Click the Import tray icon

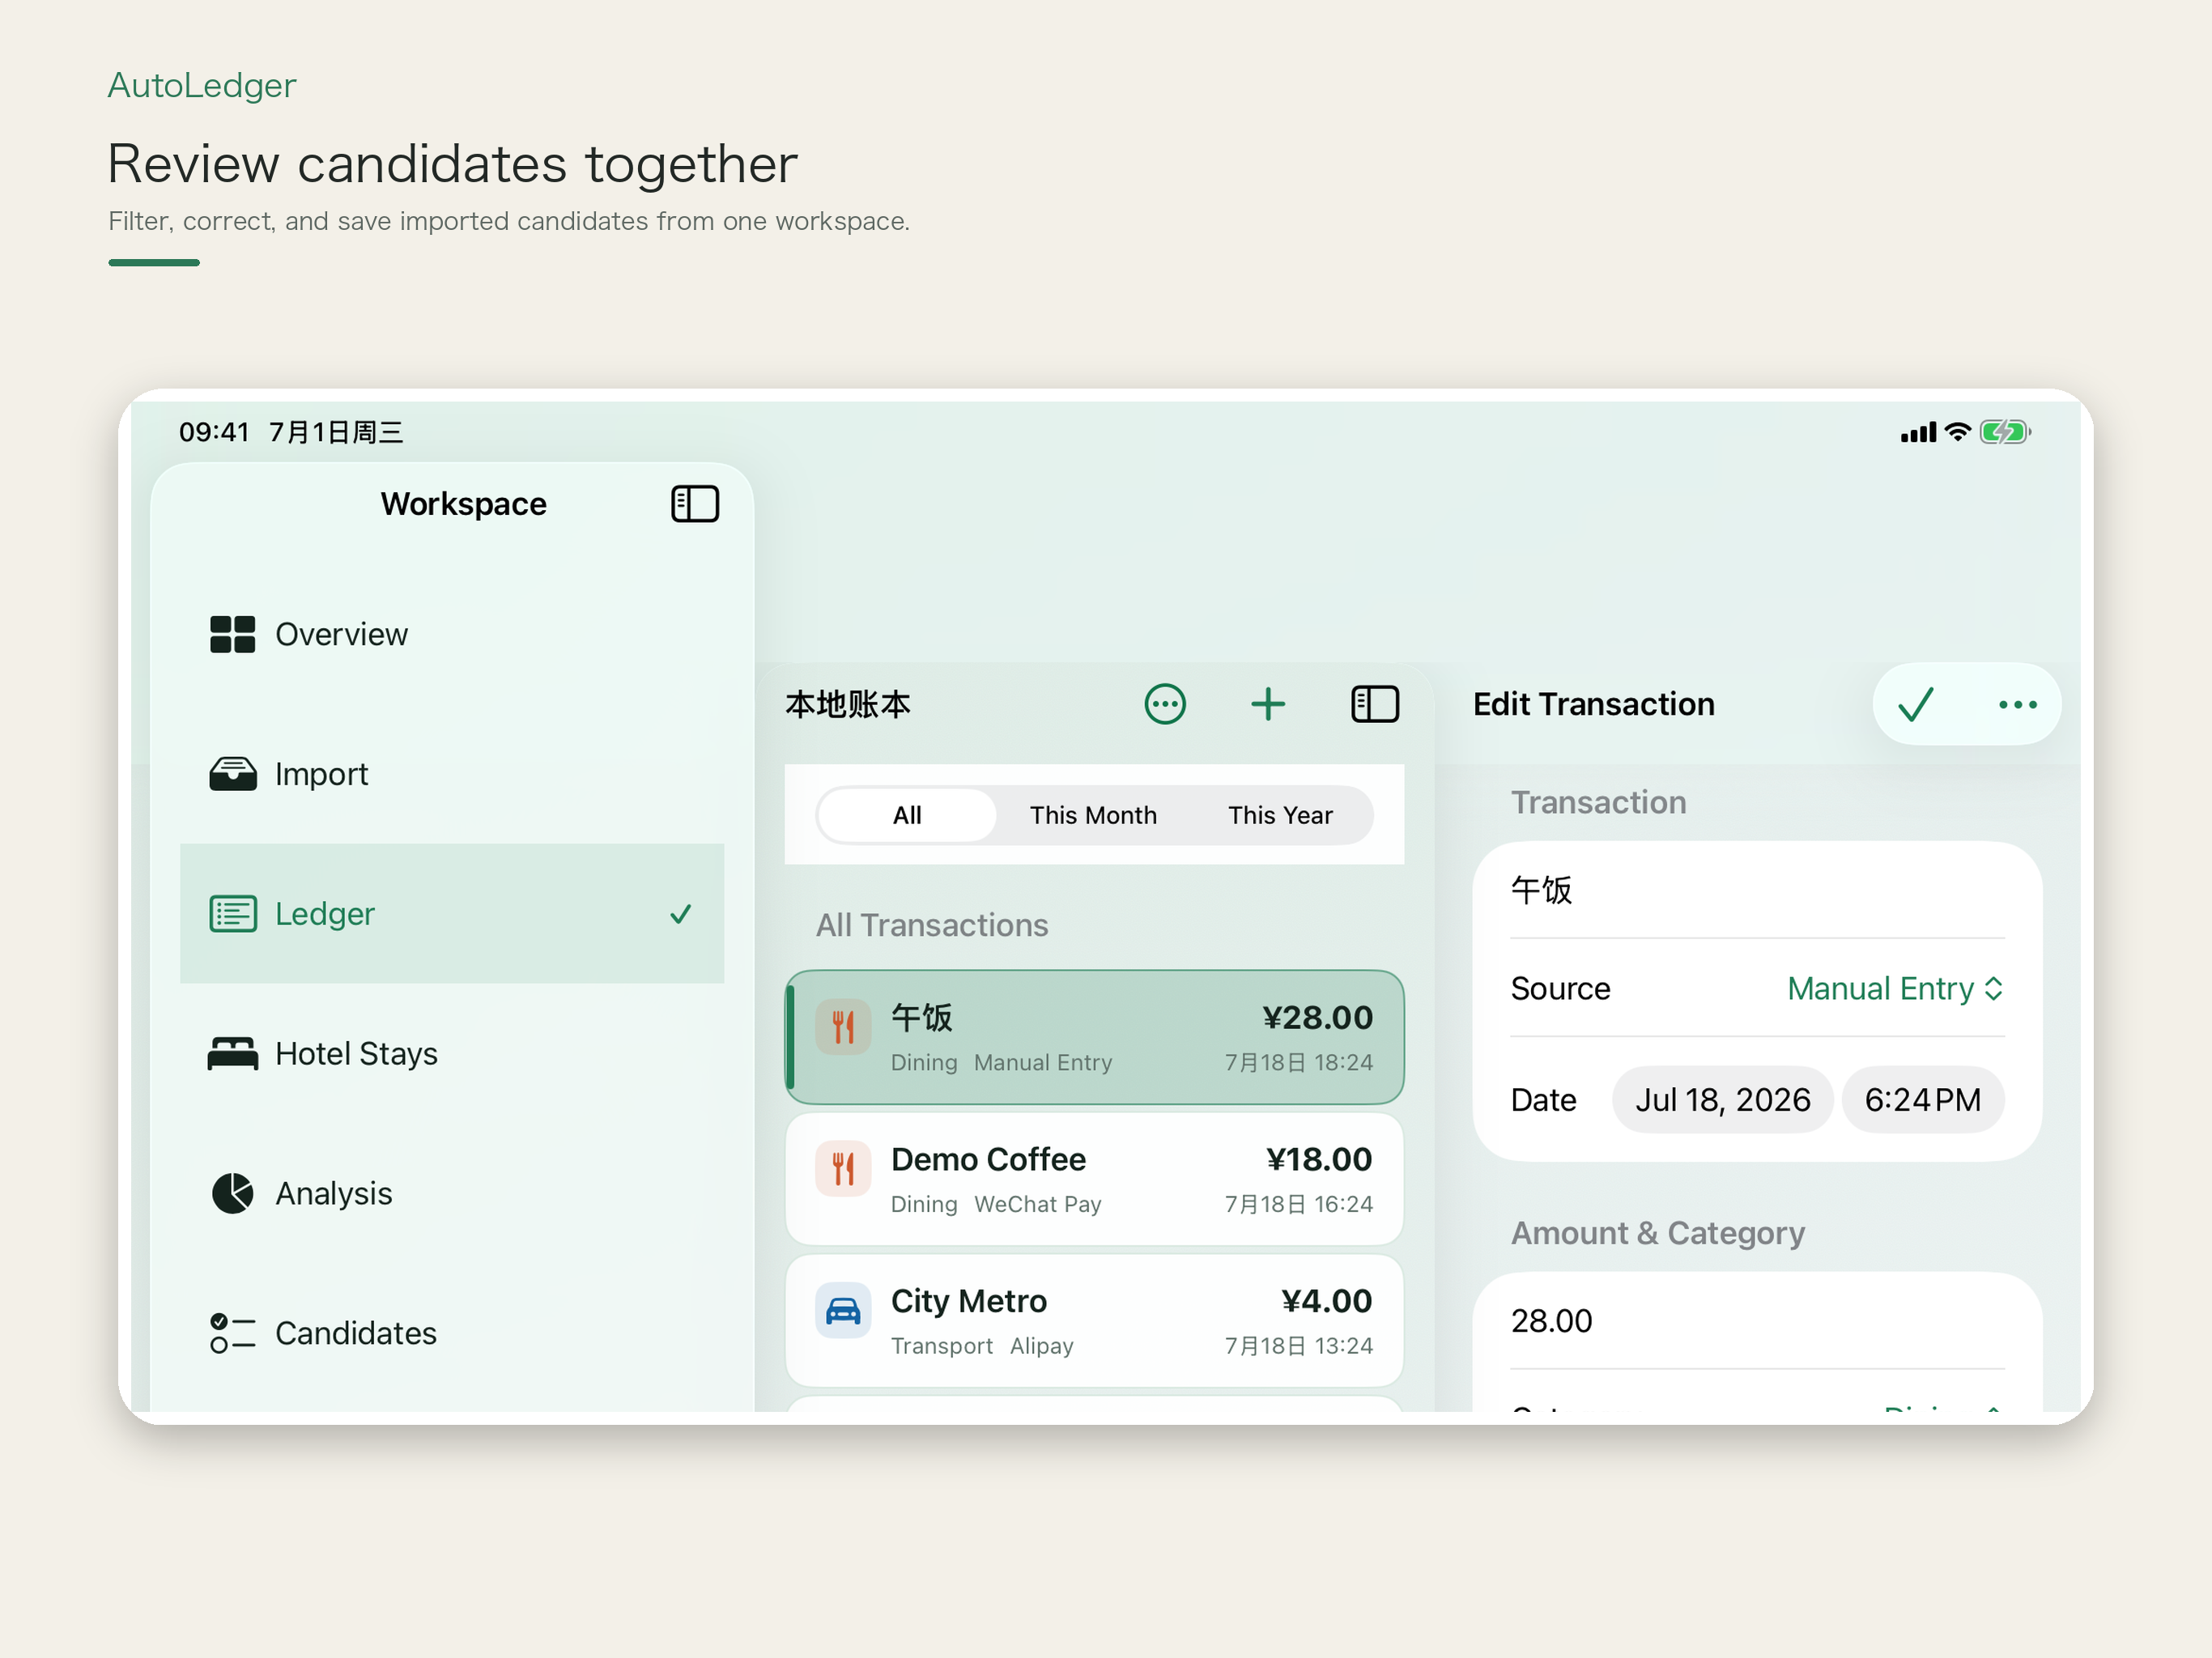(232, 774)
